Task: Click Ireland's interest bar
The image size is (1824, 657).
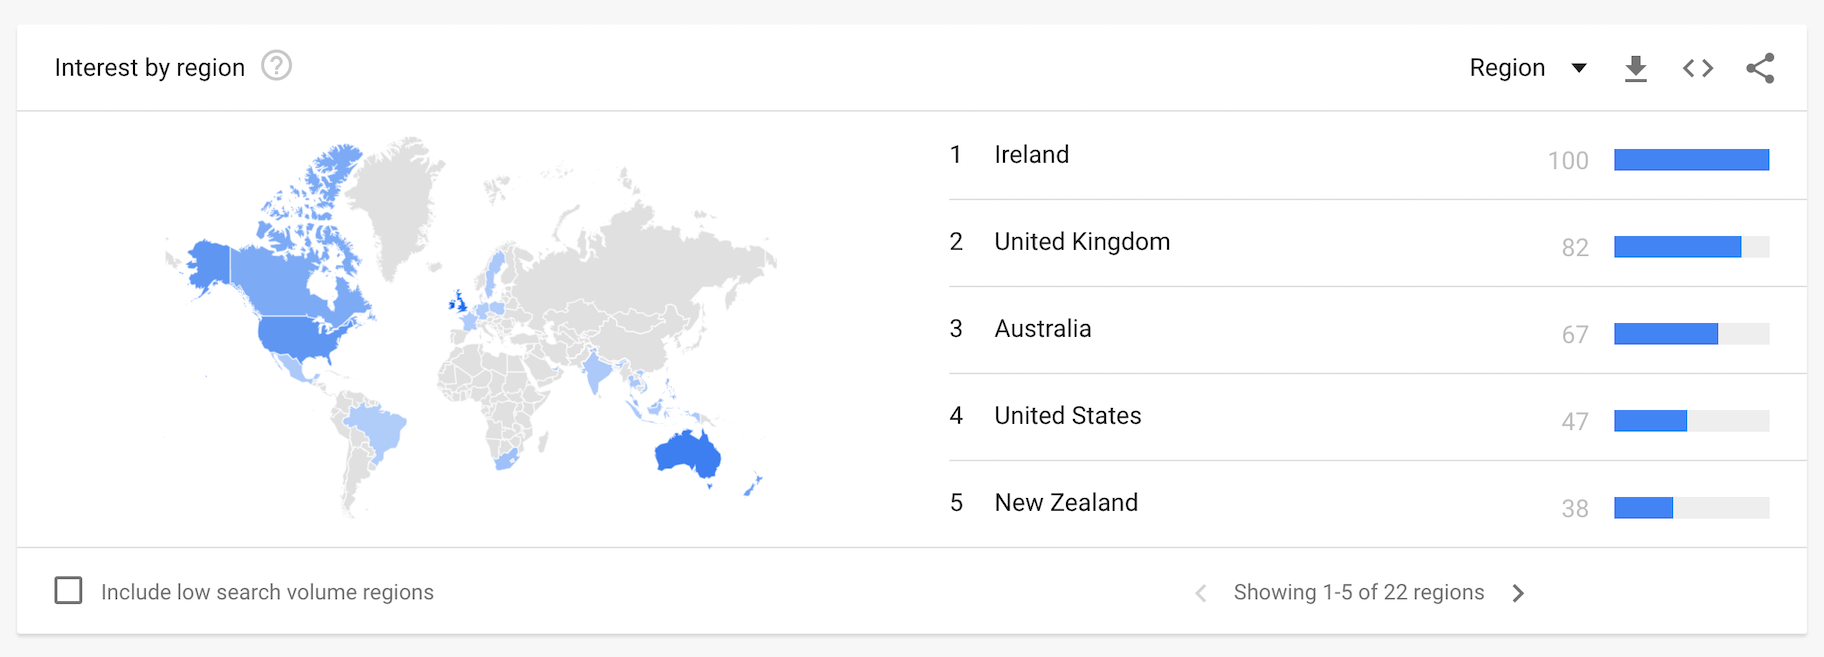Action: coord(1691,160)
